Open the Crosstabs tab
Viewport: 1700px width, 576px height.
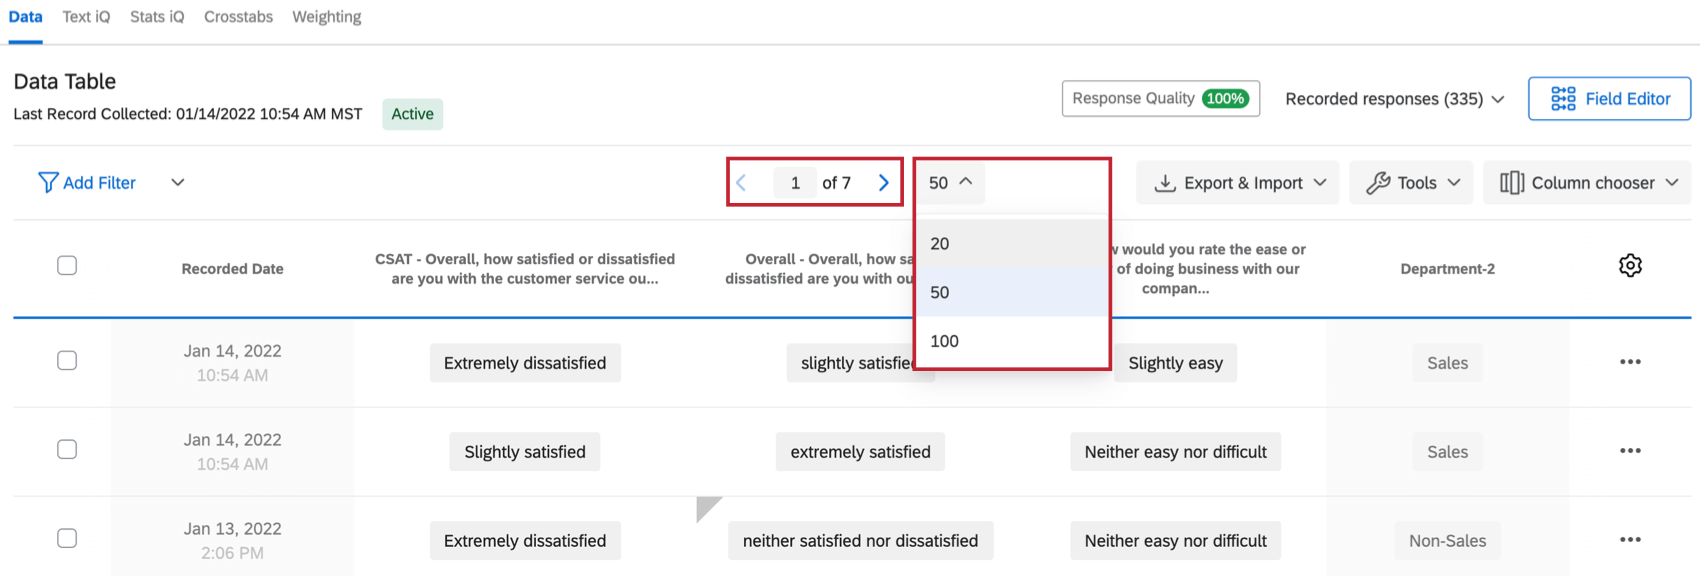click(x=238, y=17)
